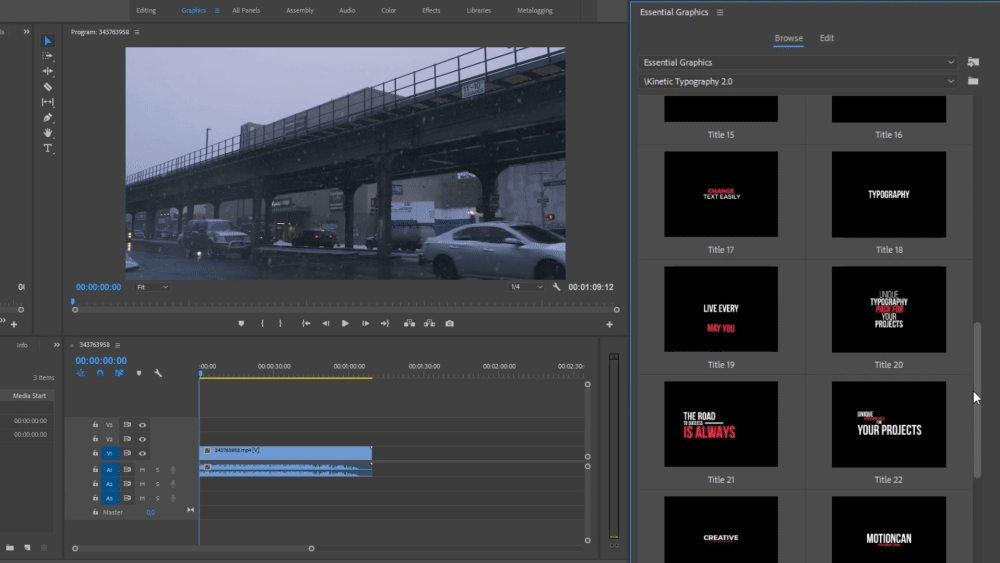Select the Ripple Edit tool
The height and width of the screenshot is (563, 1000).
click(x=48, y=71)
